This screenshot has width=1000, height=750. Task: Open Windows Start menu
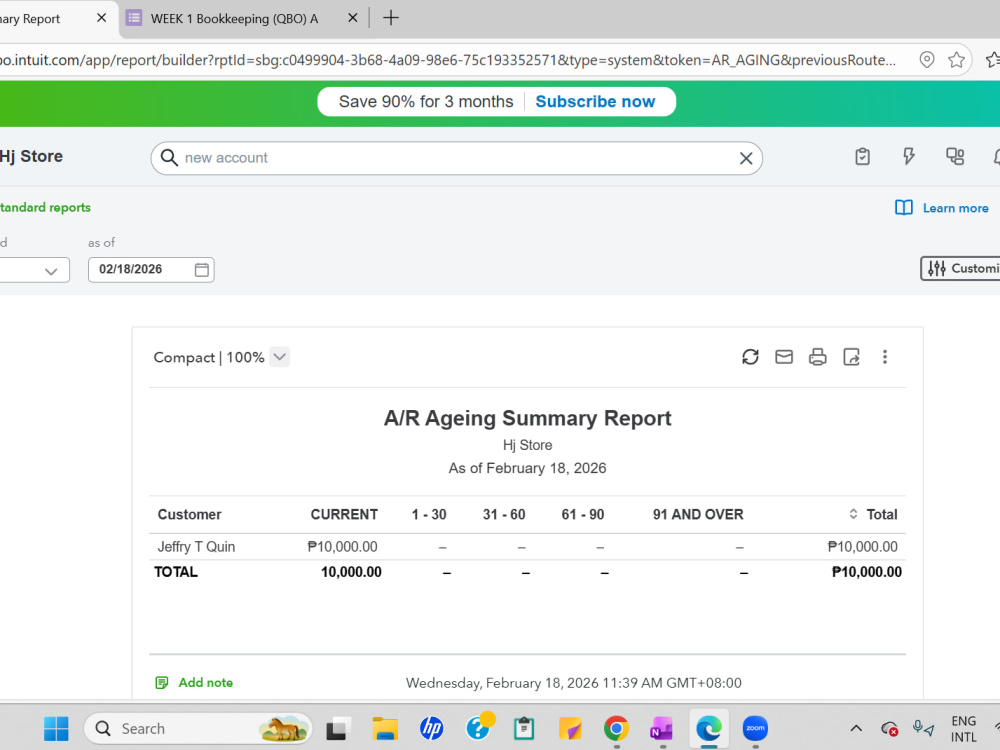coord(56,728)
